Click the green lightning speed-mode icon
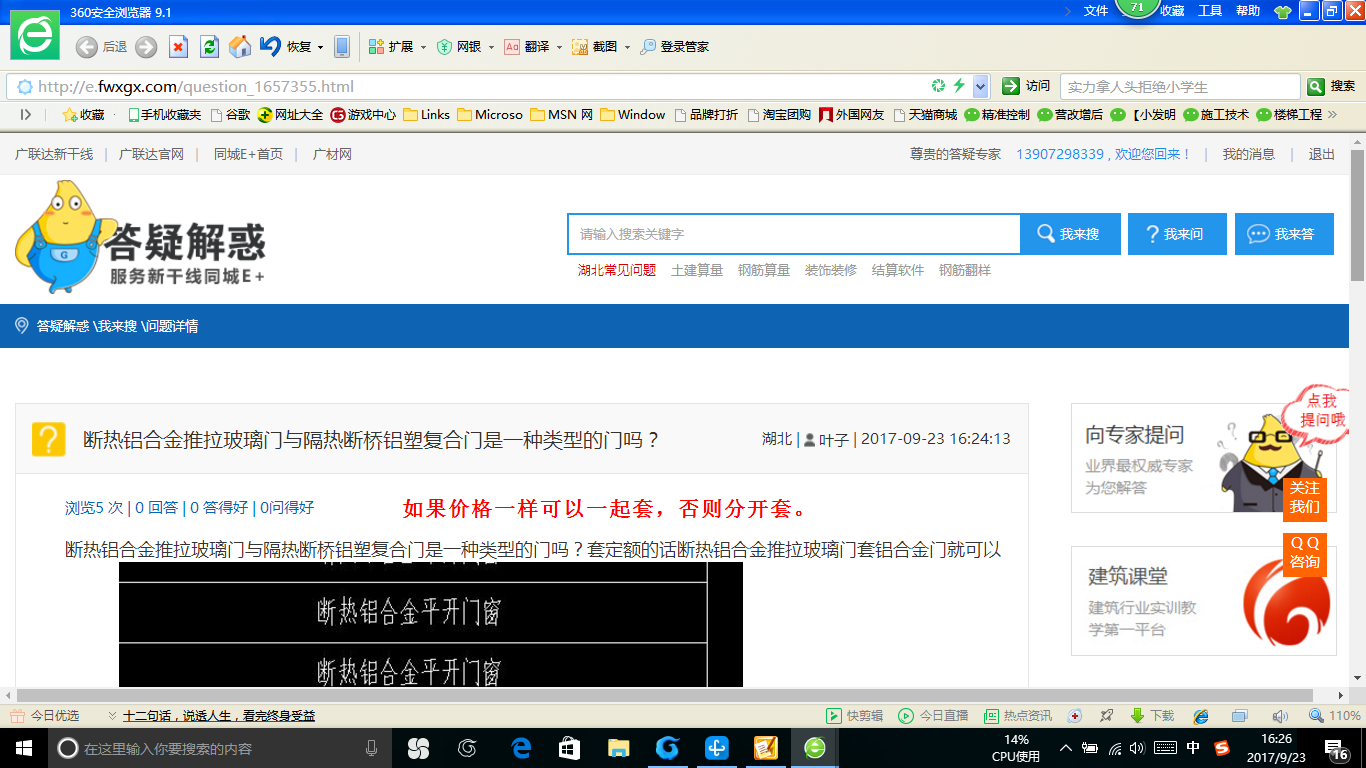The width and height of the screenshot is (1366, 768). coord(959,86)
